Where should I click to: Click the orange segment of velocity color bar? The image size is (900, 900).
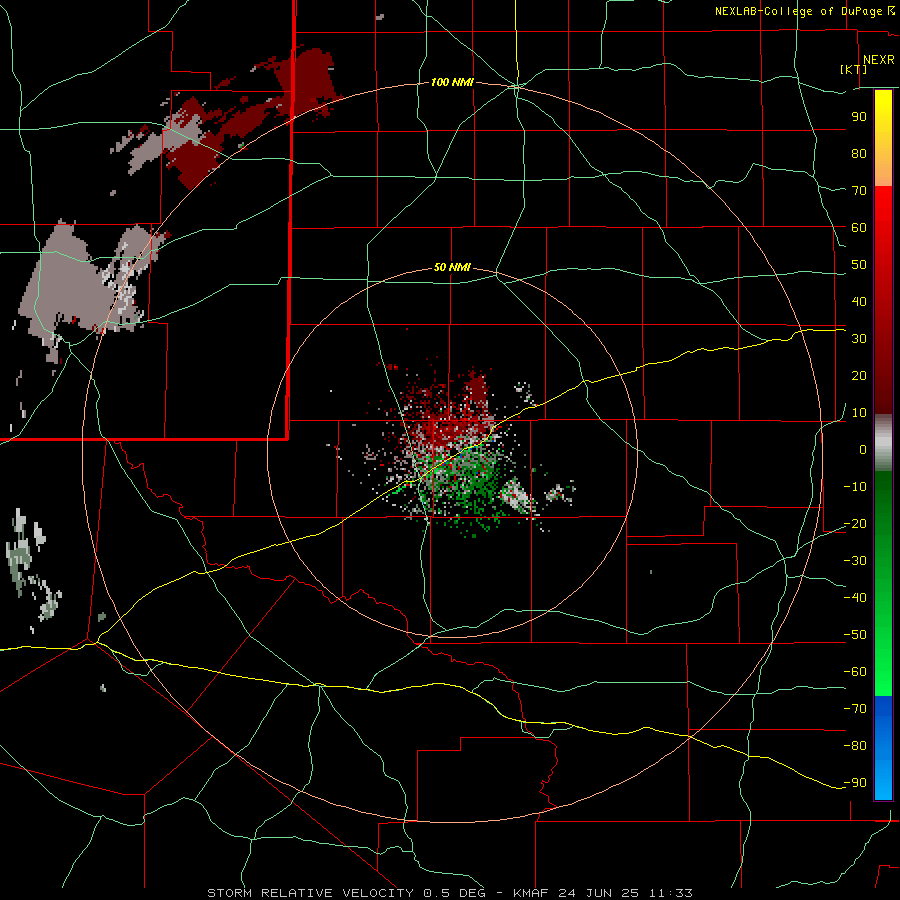pos(883,170)
